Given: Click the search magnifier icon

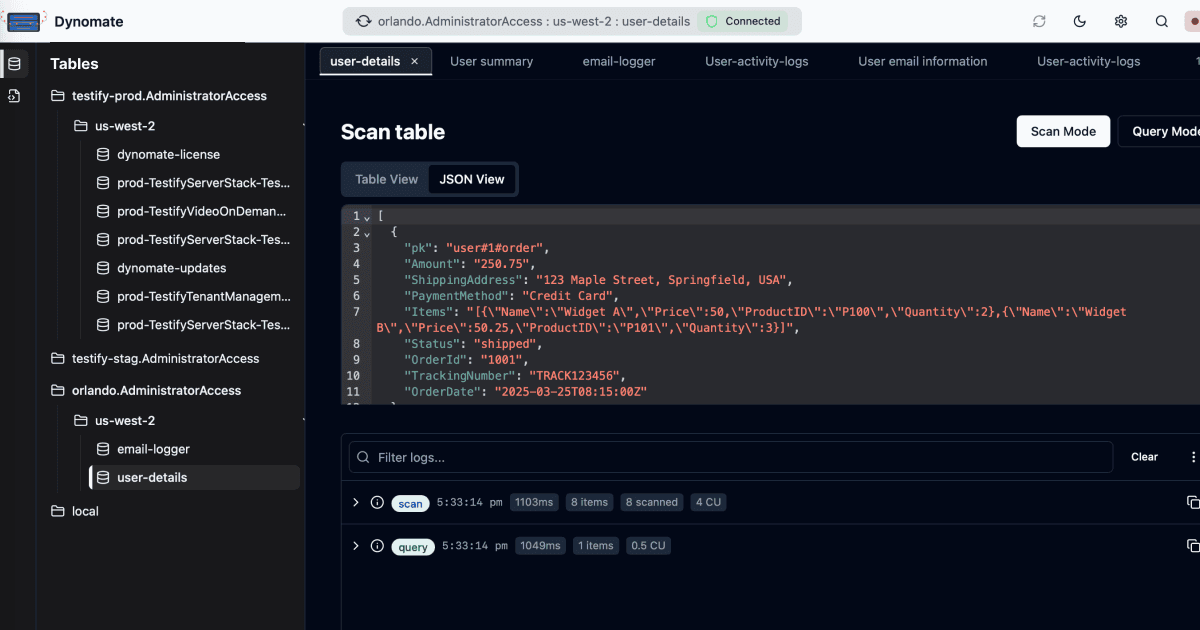Looking at the screenshot, I should (x=1161, y=21).
